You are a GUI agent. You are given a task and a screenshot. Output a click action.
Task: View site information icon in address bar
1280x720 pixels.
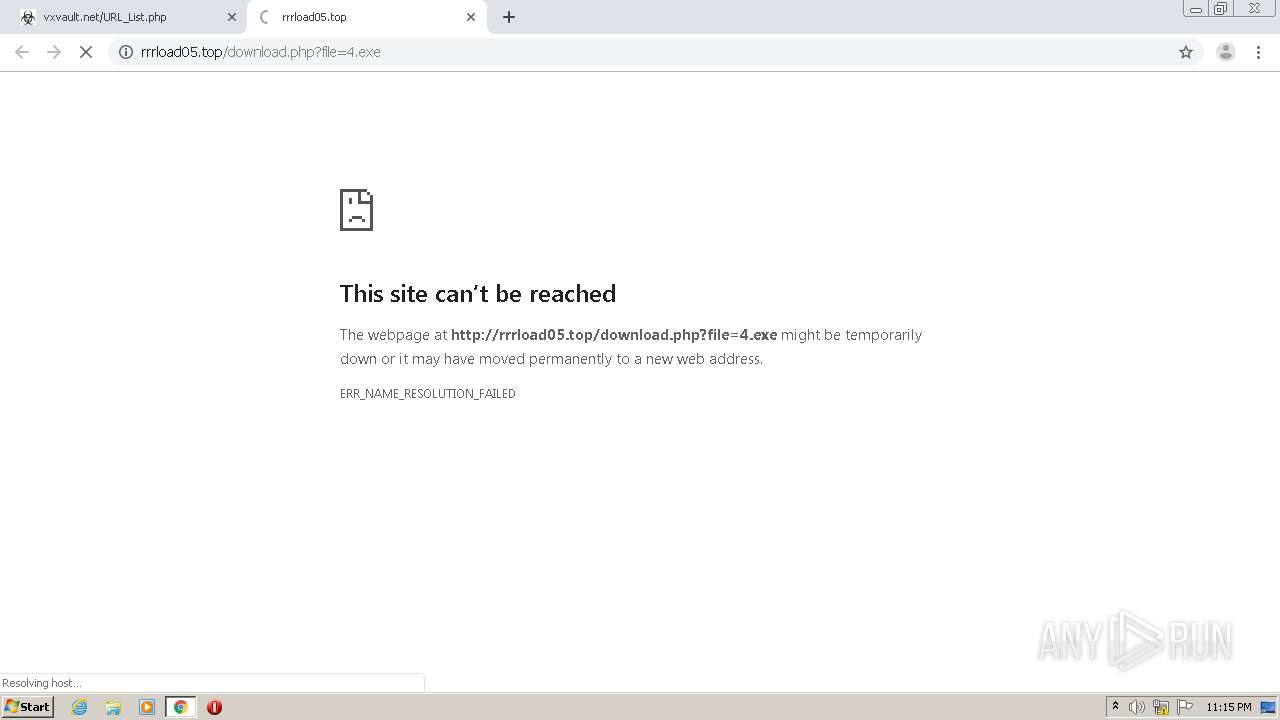[x=126, y=52]
